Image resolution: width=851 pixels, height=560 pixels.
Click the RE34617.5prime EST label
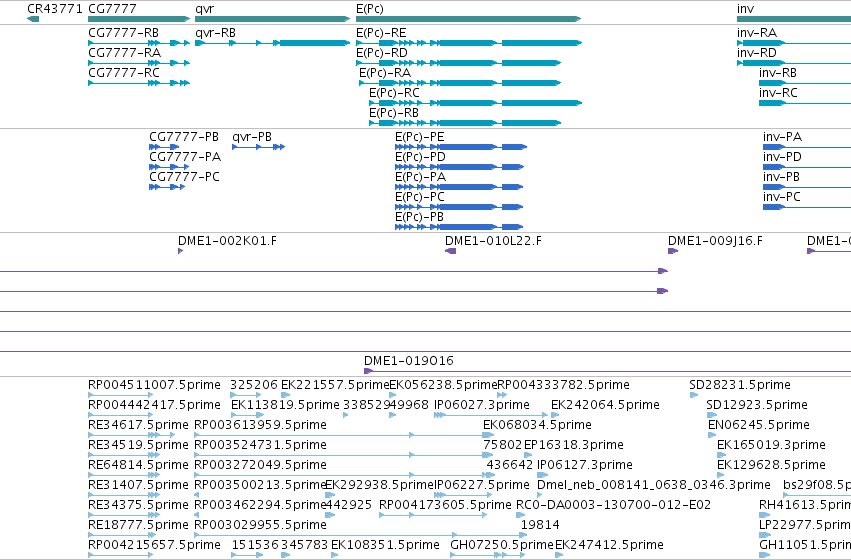(x=138, y=425)
